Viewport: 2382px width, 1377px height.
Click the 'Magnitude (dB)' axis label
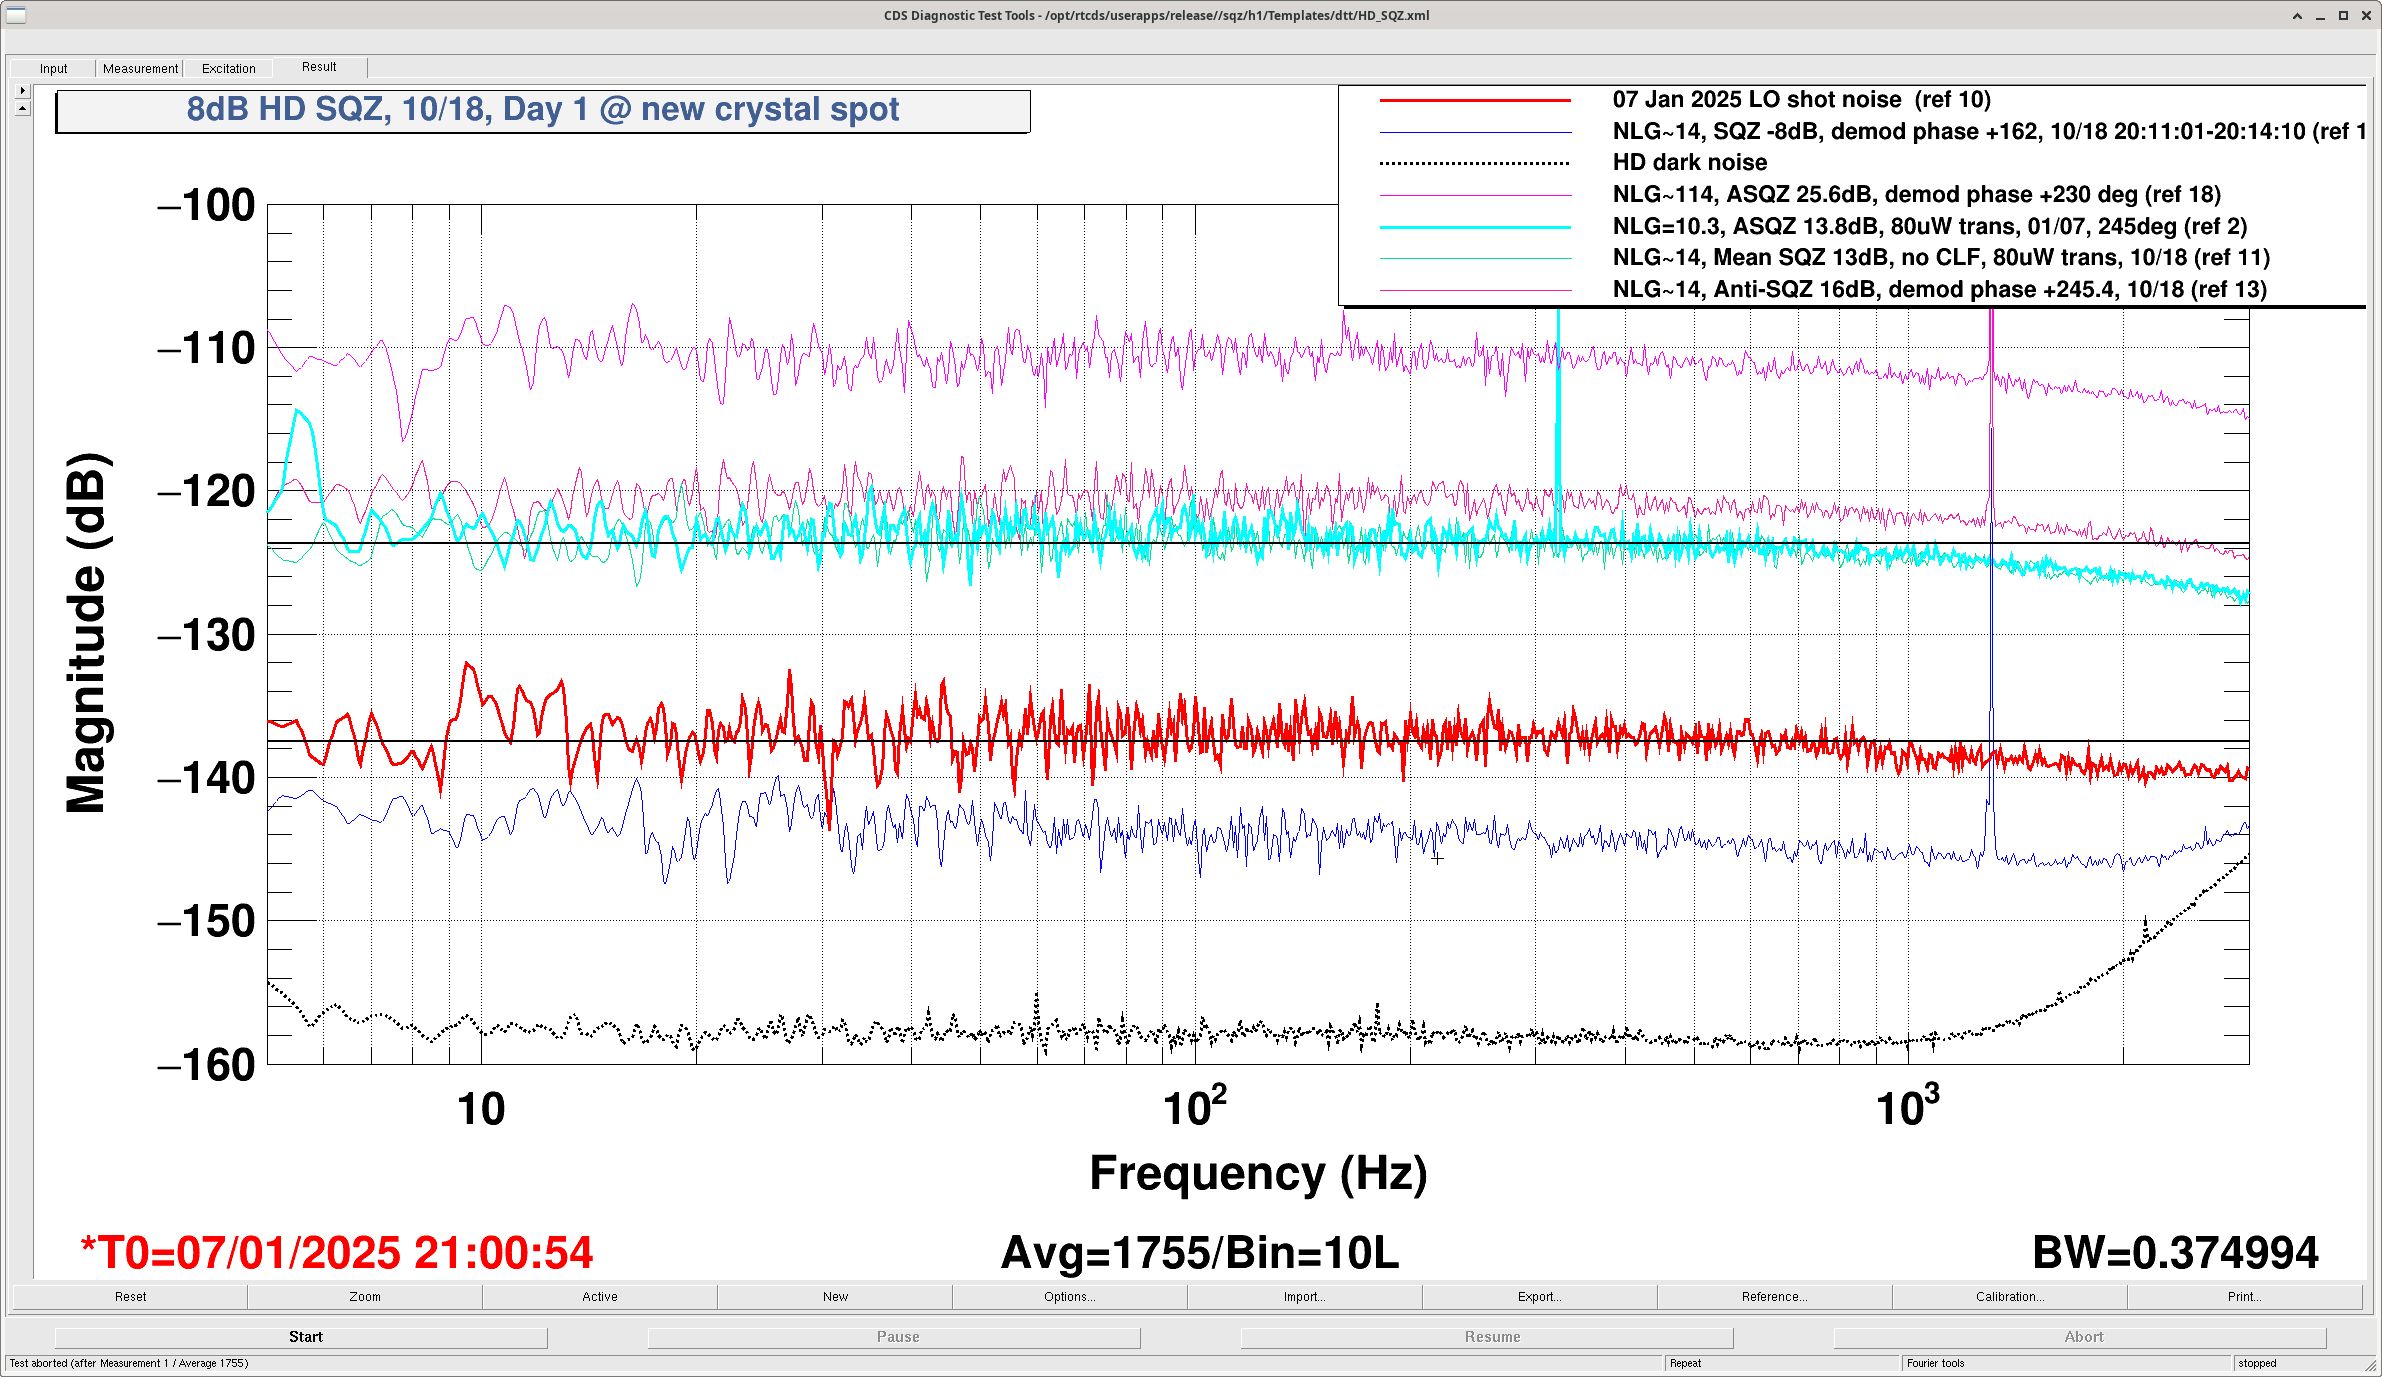coord(86,634)
